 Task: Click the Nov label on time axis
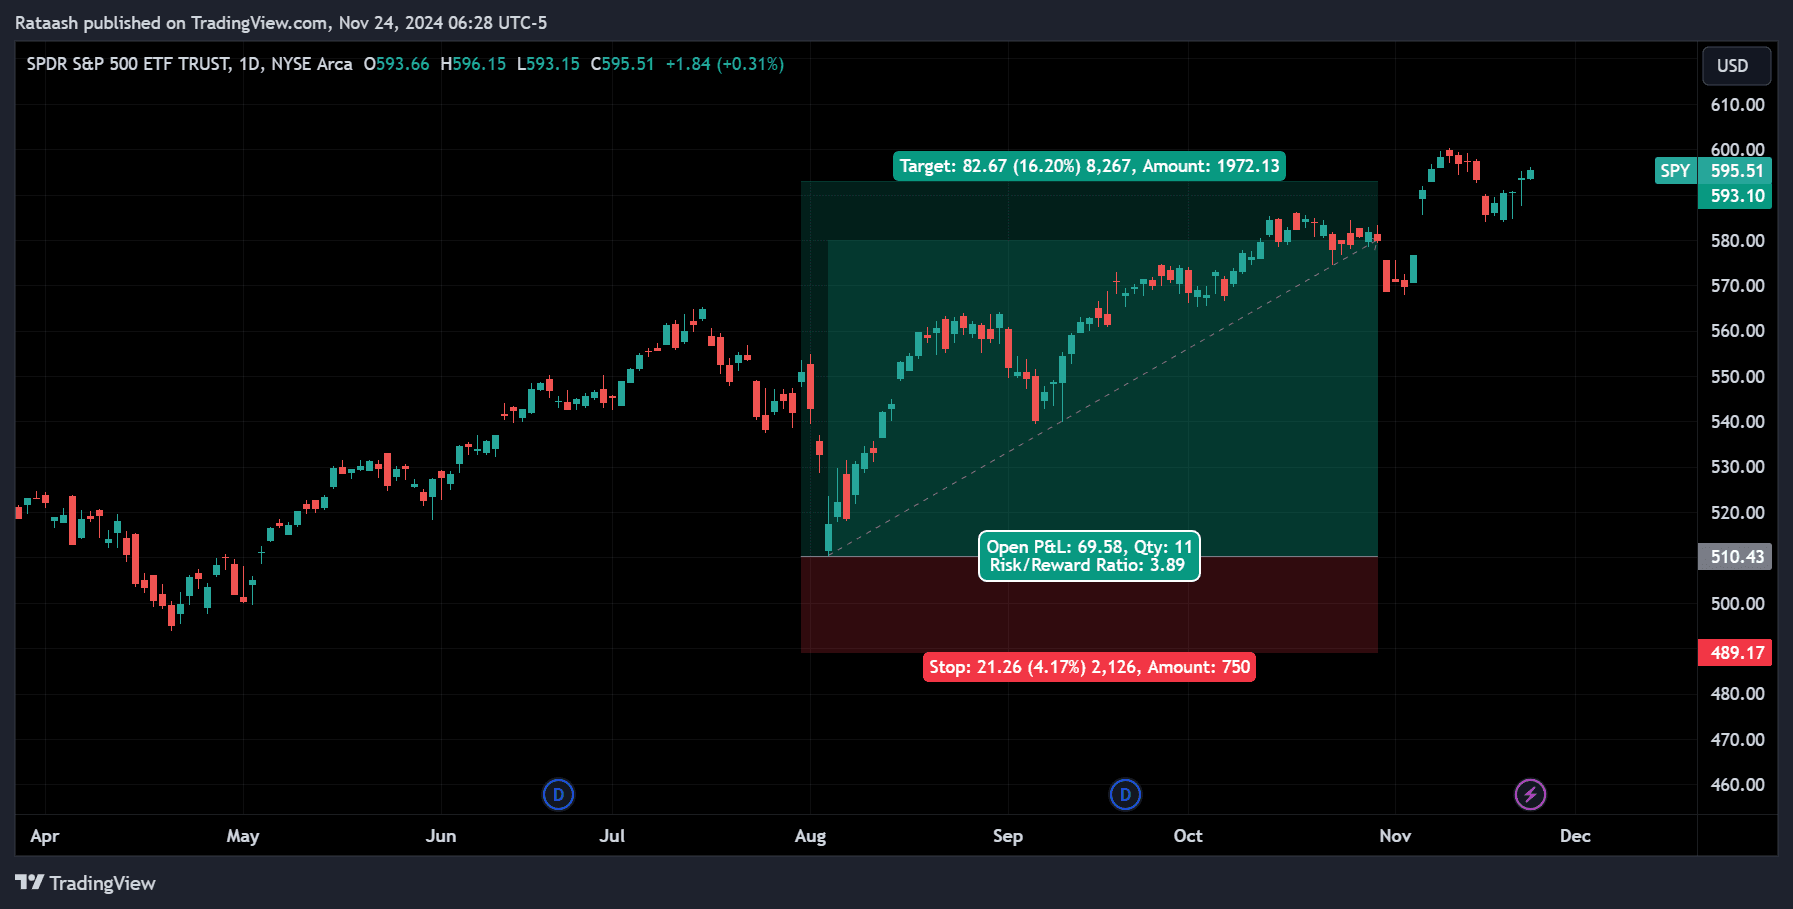click(x=1395, y=836)
